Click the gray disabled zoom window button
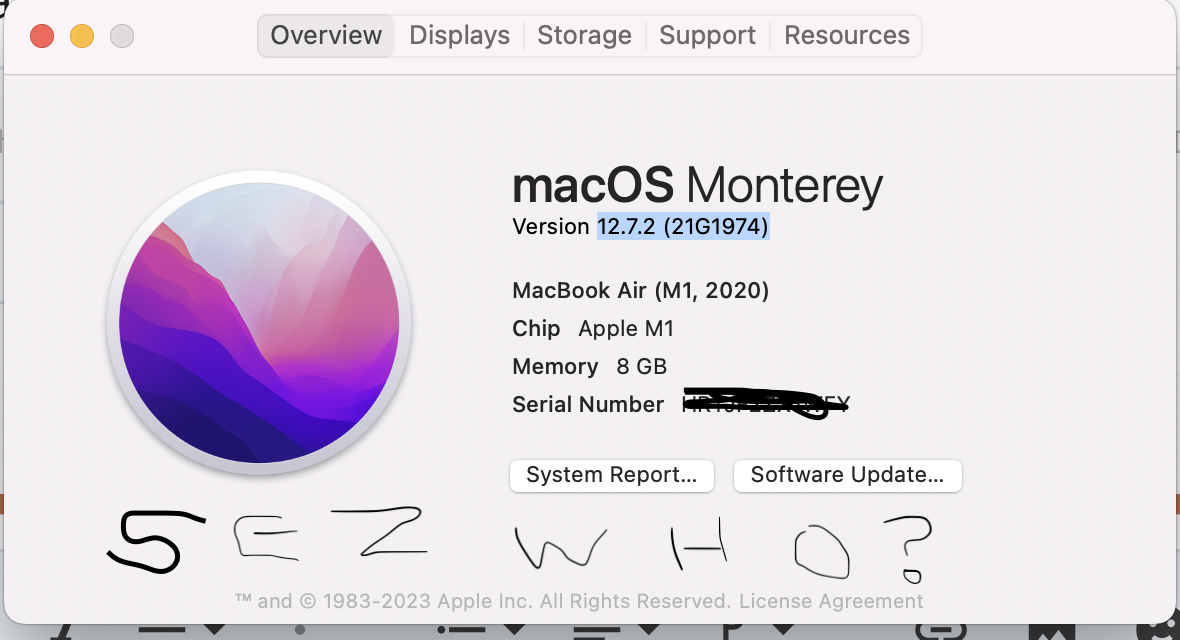 (x=122, y=35)
